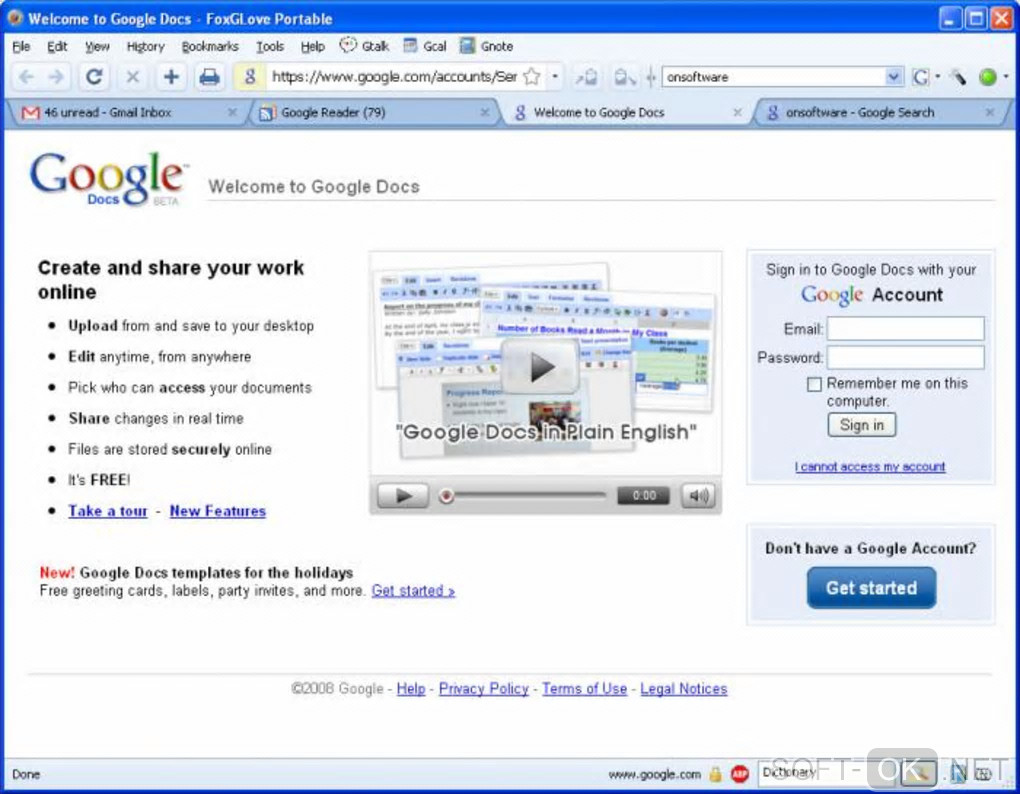Switch to the onsoftware Google Search tab

[881, 112]
